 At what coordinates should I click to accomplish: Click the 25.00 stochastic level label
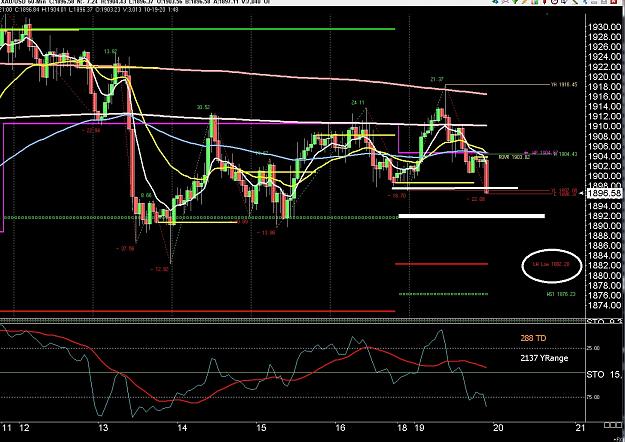(593, 348)
